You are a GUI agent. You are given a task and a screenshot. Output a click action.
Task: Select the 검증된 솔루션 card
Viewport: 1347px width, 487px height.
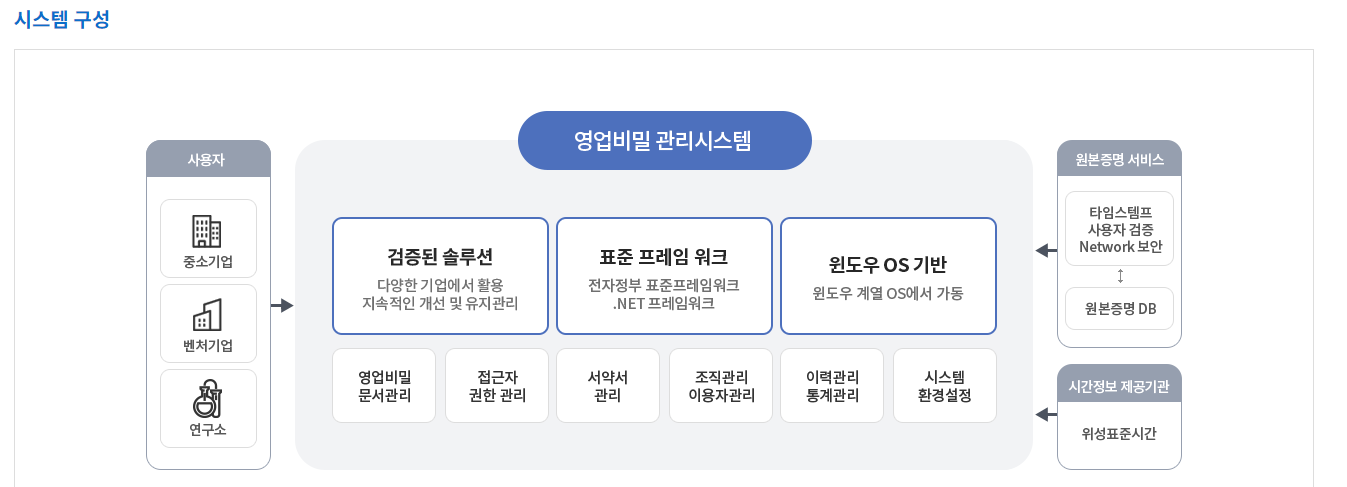point(440,276)
